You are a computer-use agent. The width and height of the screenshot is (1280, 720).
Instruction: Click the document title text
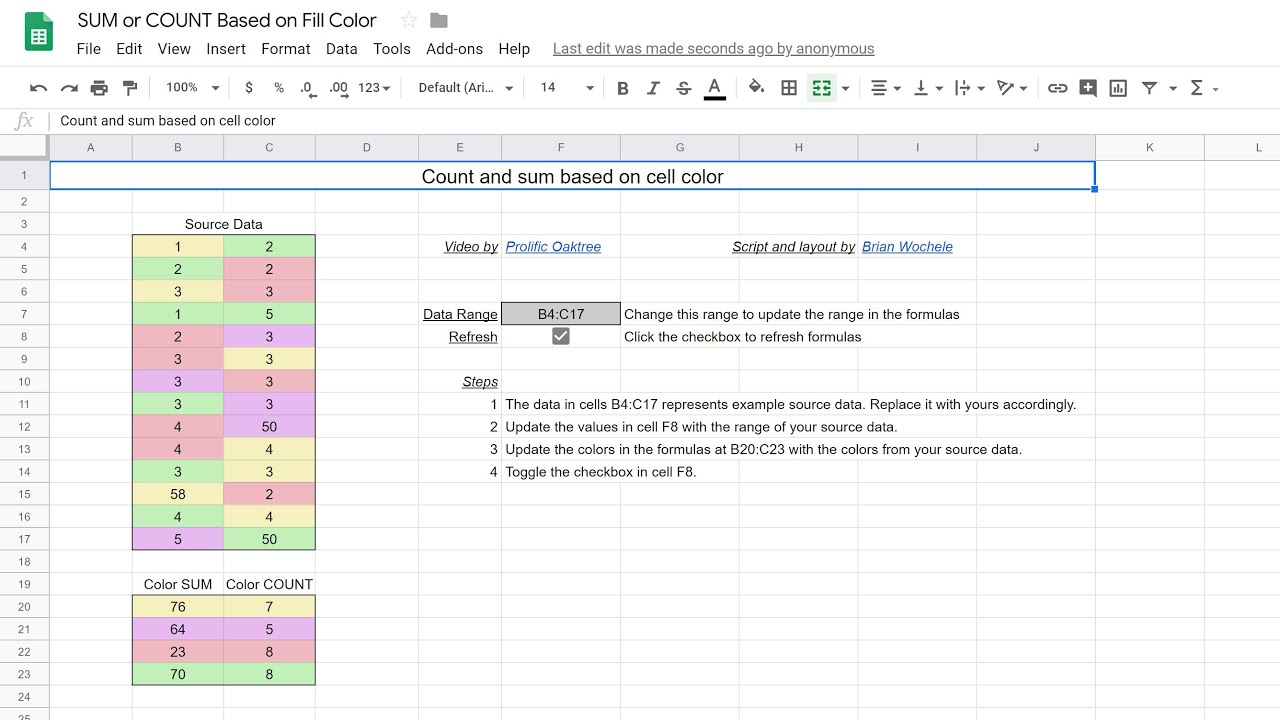pyautogui.click(x=227, y=20)
